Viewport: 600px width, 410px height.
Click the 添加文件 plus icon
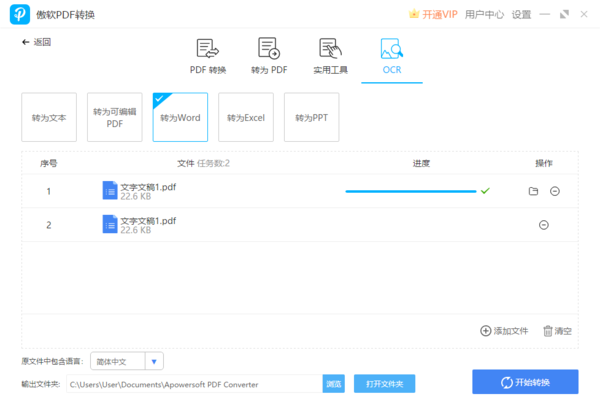pos(486,331)
